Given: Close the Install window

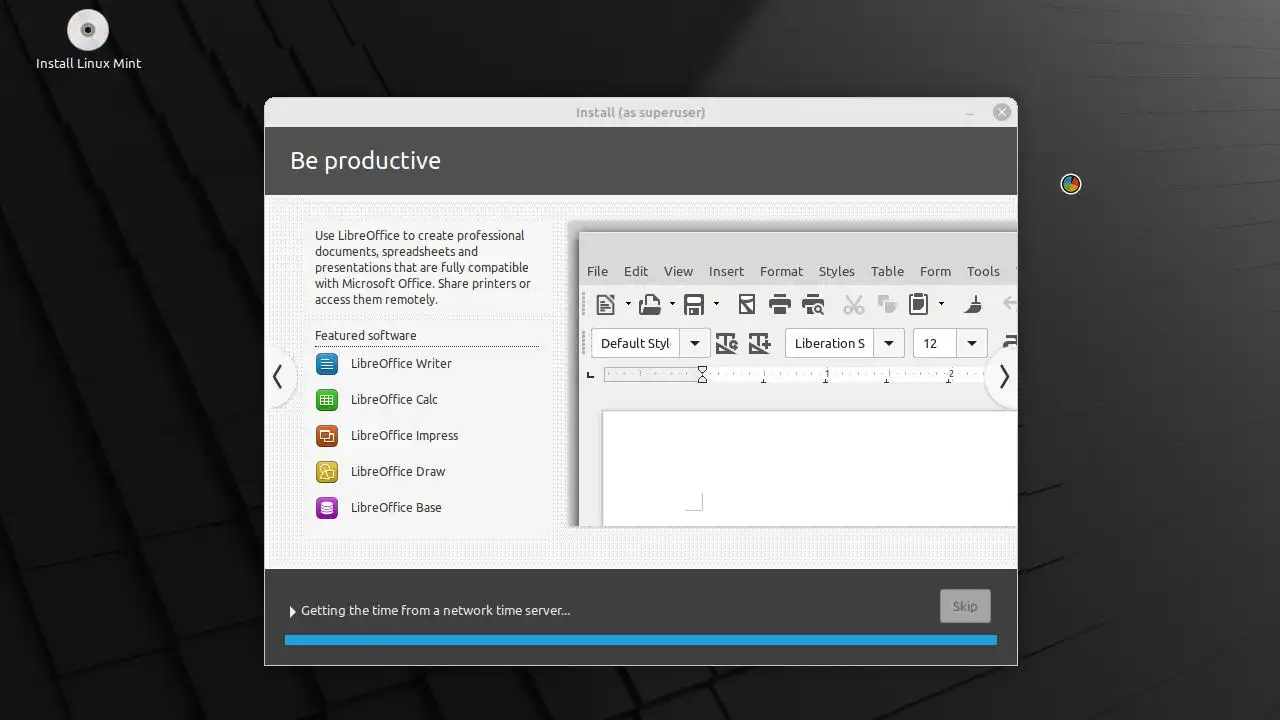Looking at the screenshot, I should 1002,113.
